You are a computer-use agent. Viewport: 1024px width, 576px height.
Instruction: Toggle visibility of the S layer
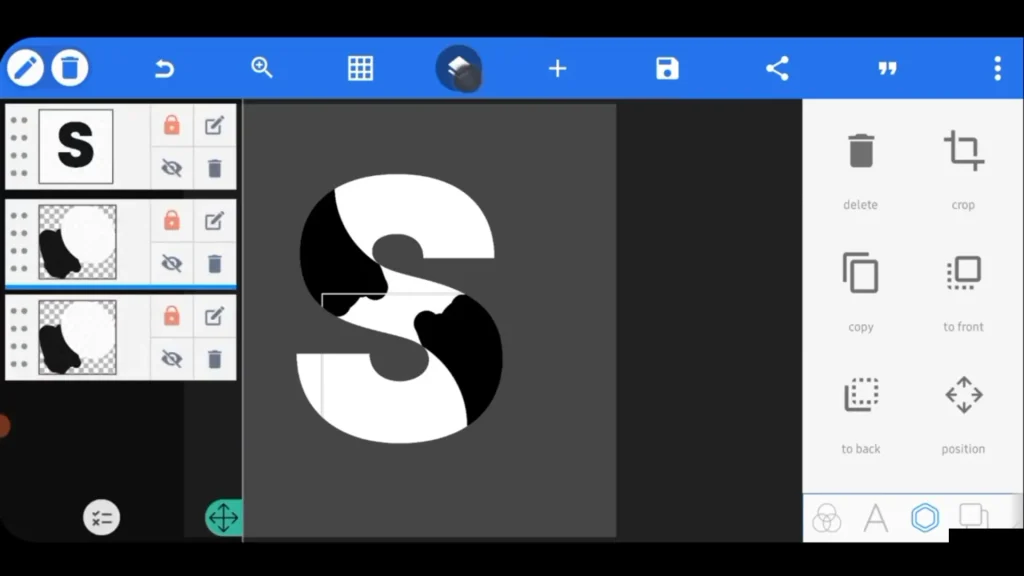click(171, 168)
